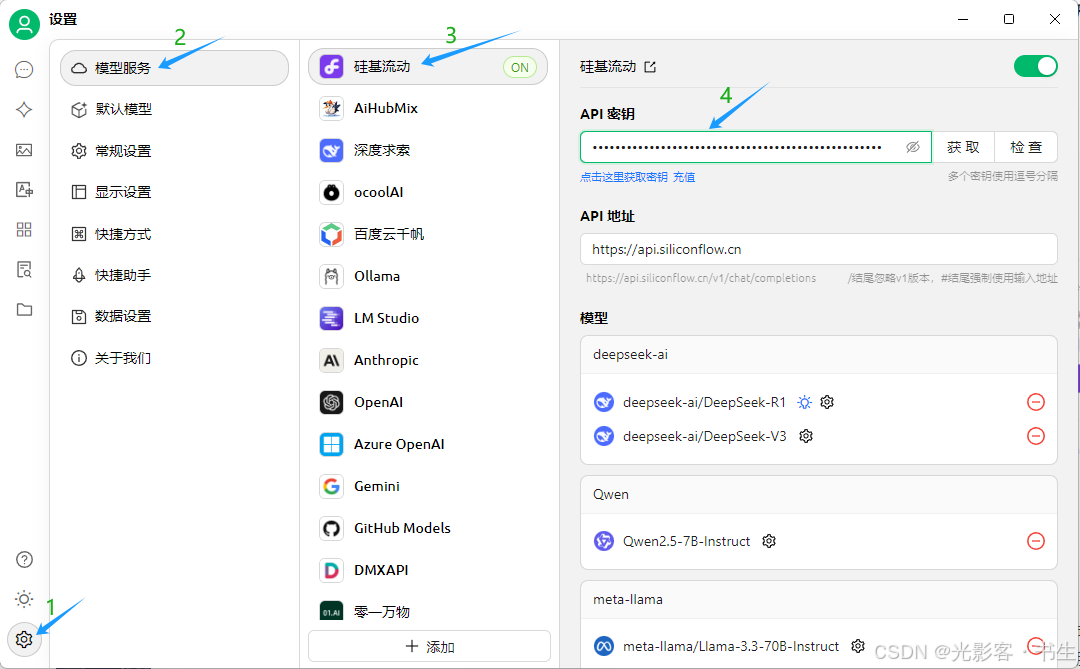Select the 深度求索 provider
The width and height of the screenshot is (1080, 669).
(x=428, y=150)
